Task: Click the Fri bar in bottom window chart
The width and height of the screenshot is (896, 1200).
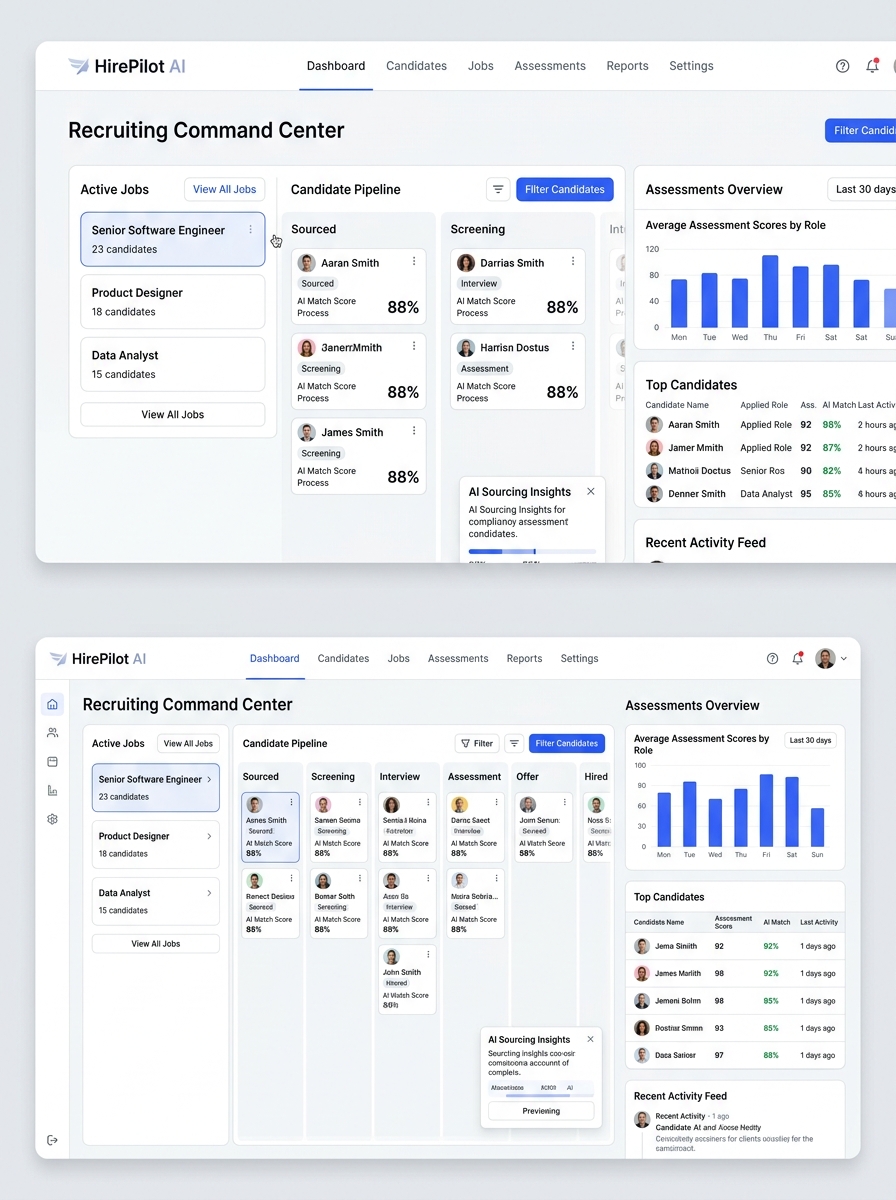Action: [766, 811]
